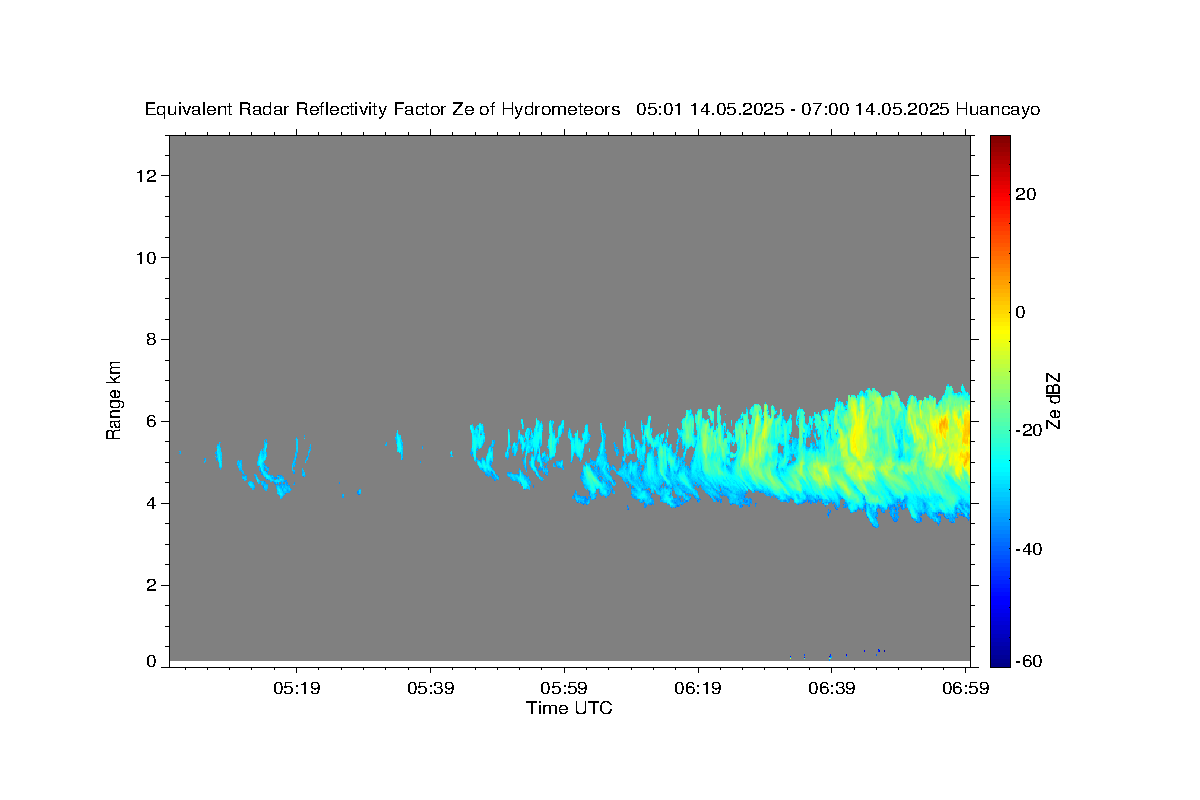This screenshot has width=1200, height=800.
Task: Click the "6" range axis tick label
Action: [152, 422]
